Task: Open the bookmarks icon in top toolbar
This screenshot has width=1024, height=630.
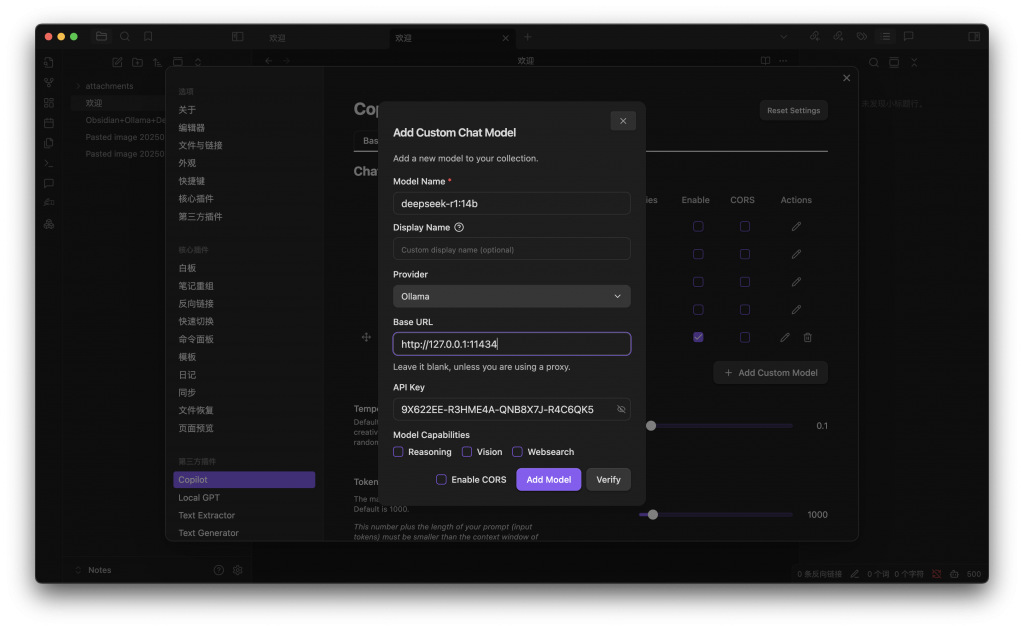Action: (x=148, y=36)
